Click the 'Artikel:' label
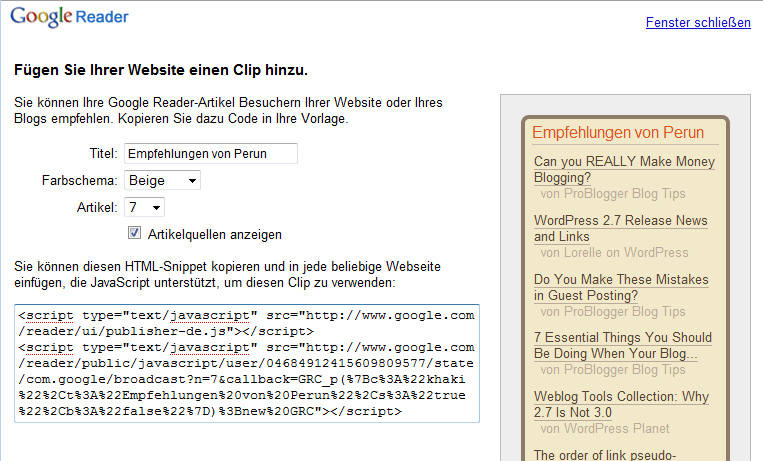Viewport: 763px width, 461px height. pyautogui.click(x=97, y=207)
